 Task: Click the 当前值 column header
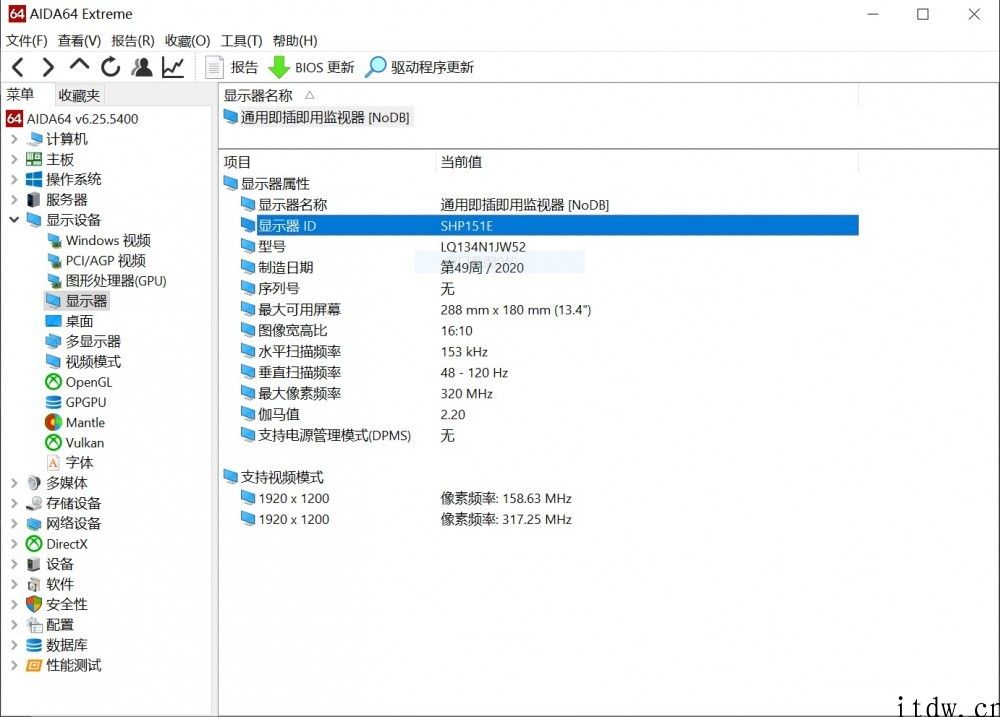click(461, 162)
